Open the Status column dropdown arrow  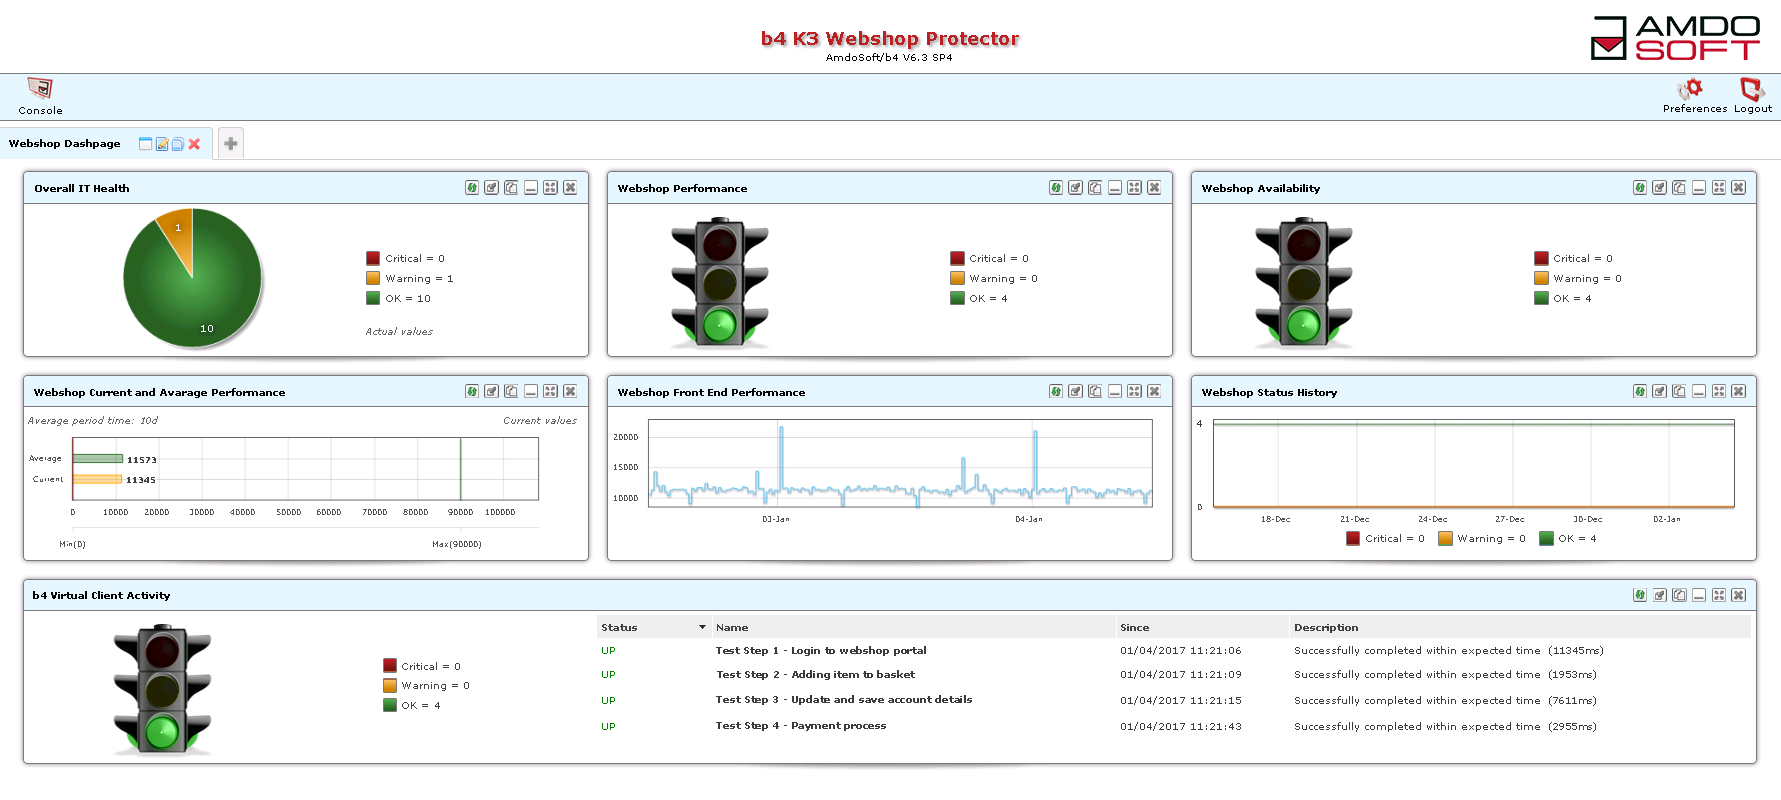[x=702, y=627]
